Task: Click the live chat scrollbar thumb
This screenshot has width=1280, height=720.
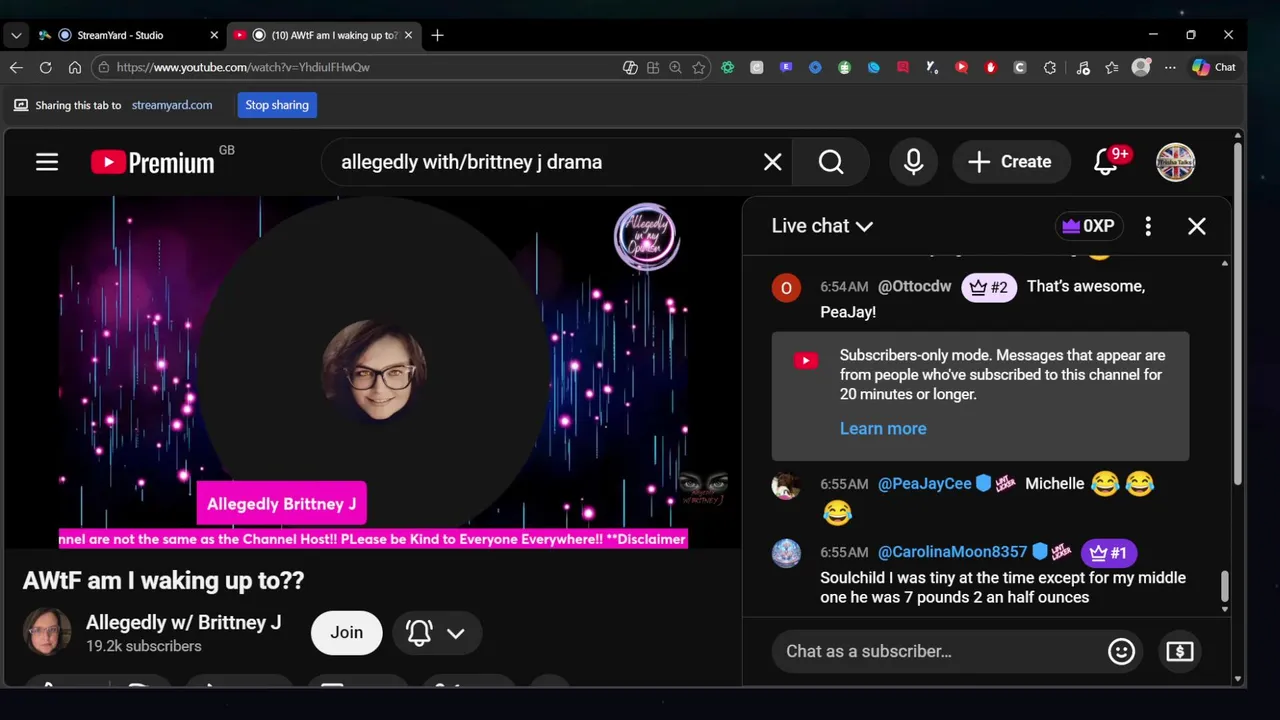Action: click(x=1224, y=586)
